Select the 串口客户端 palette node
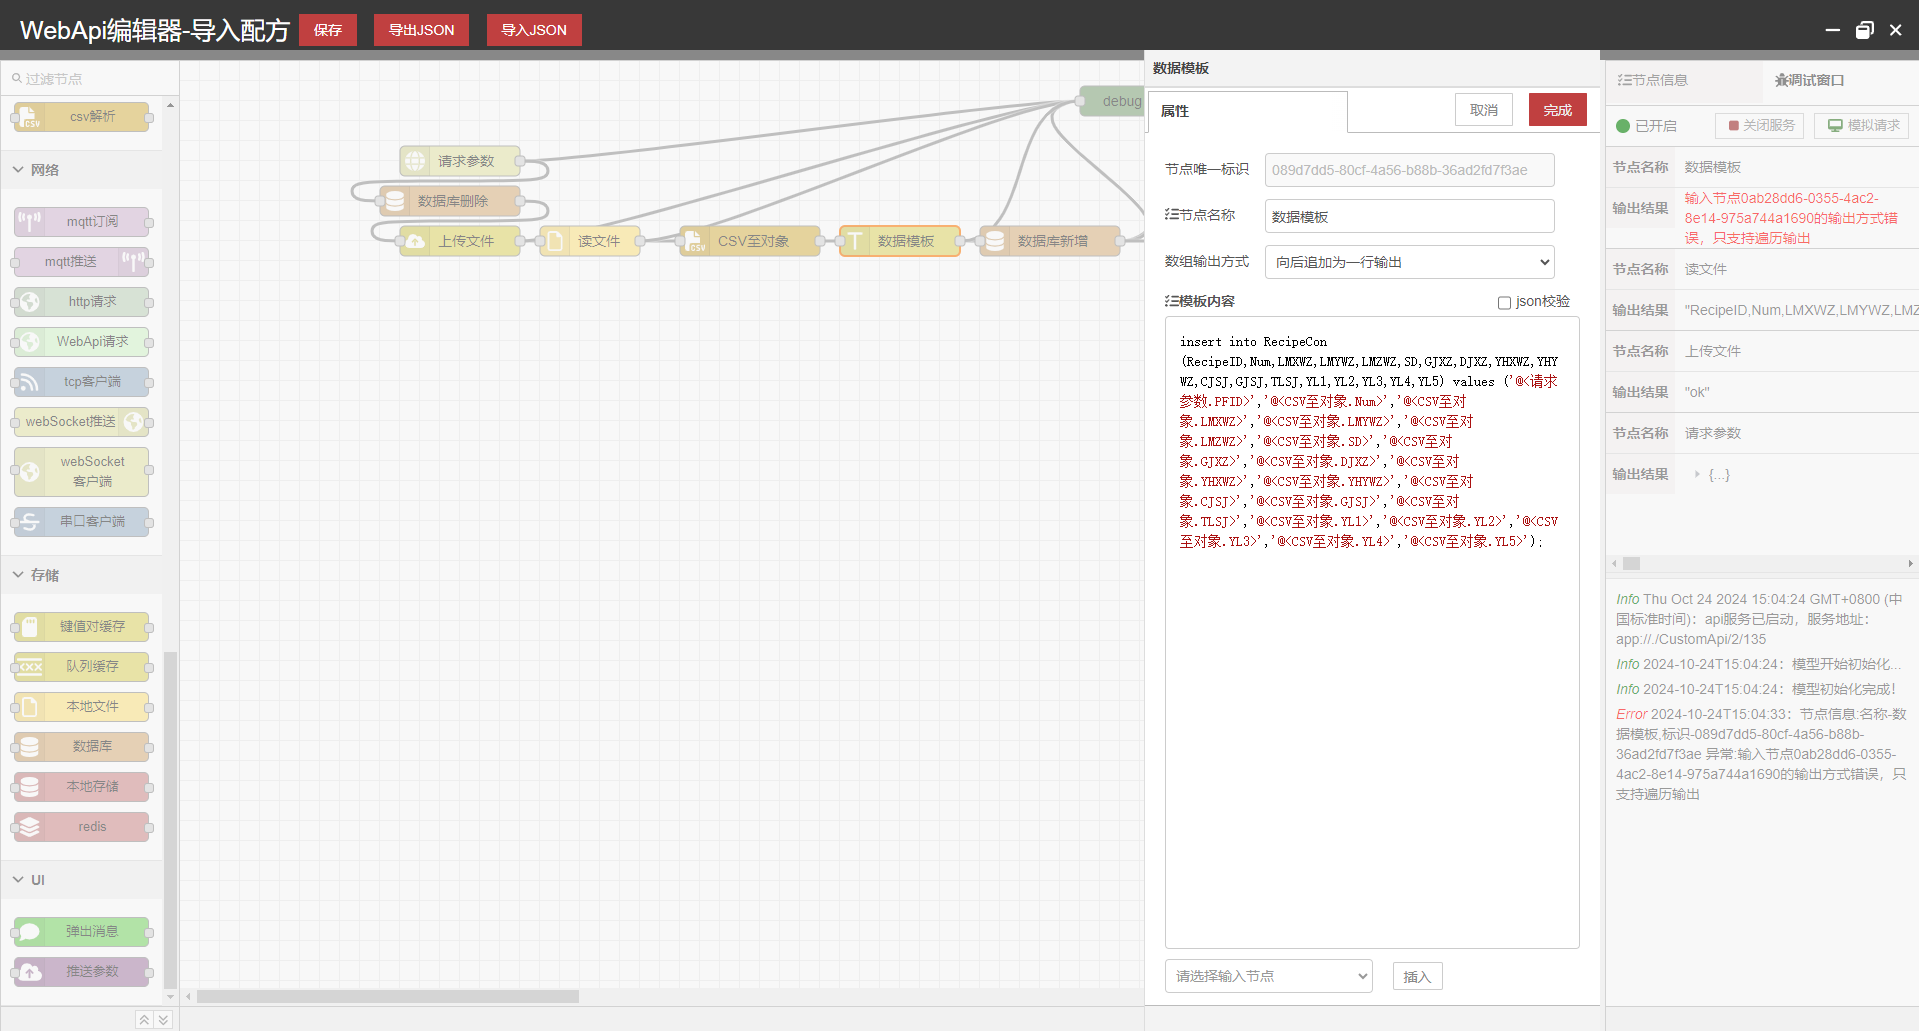The image size is (1919, 1031). click(82, 522)
